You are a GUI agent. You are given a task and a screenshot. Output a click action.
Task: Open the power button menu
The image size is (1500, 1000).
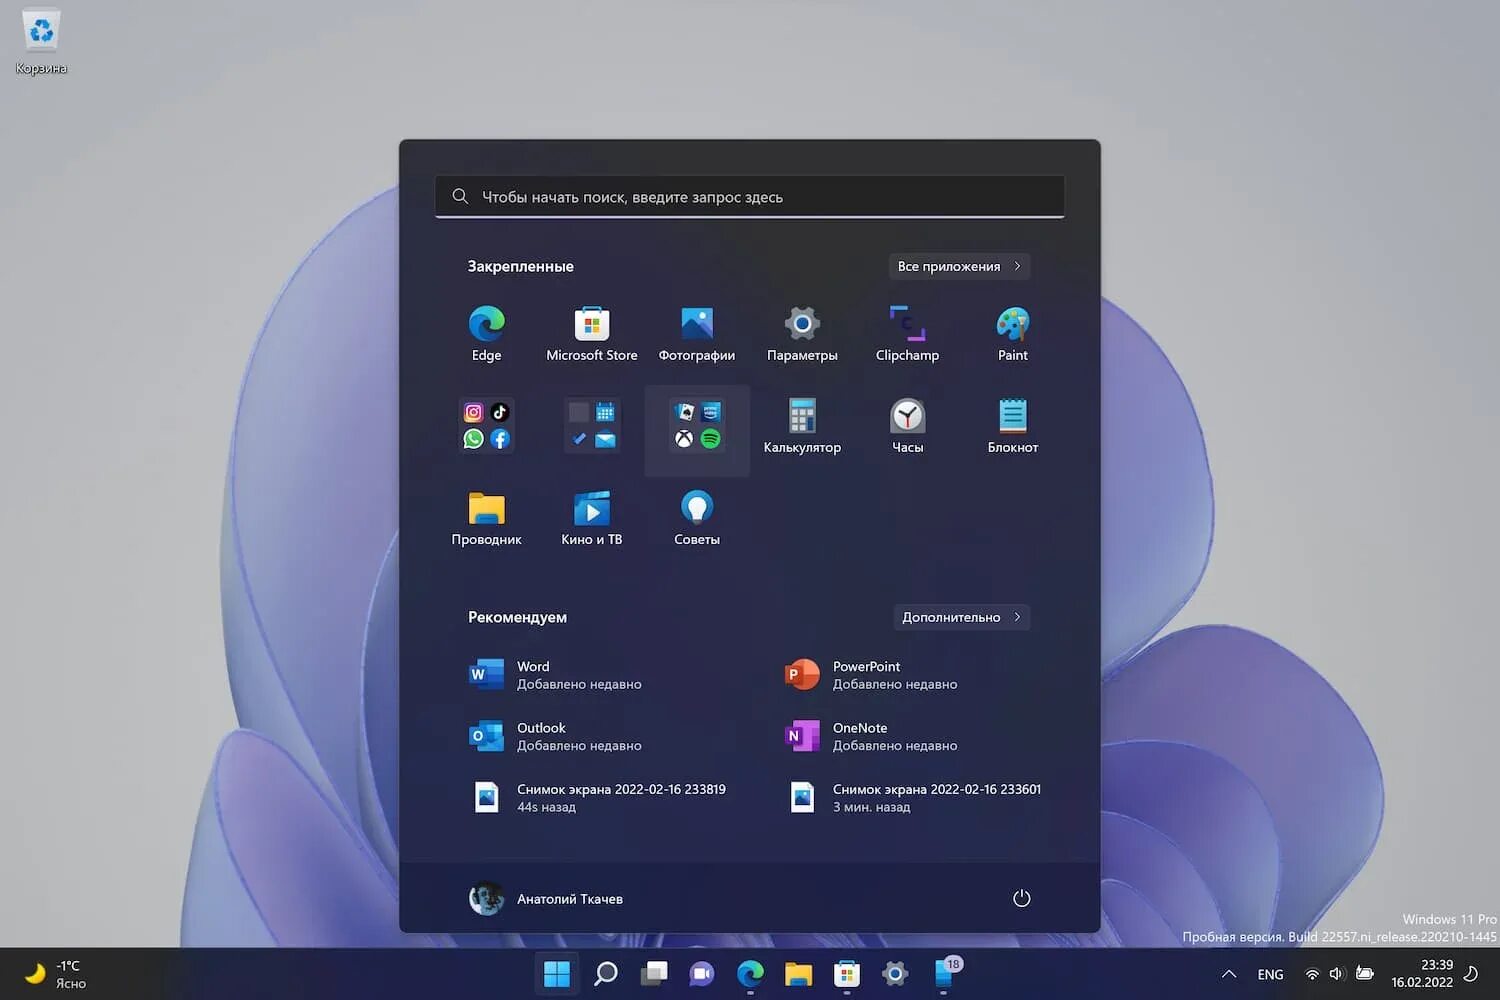(x=1021, y=898)
